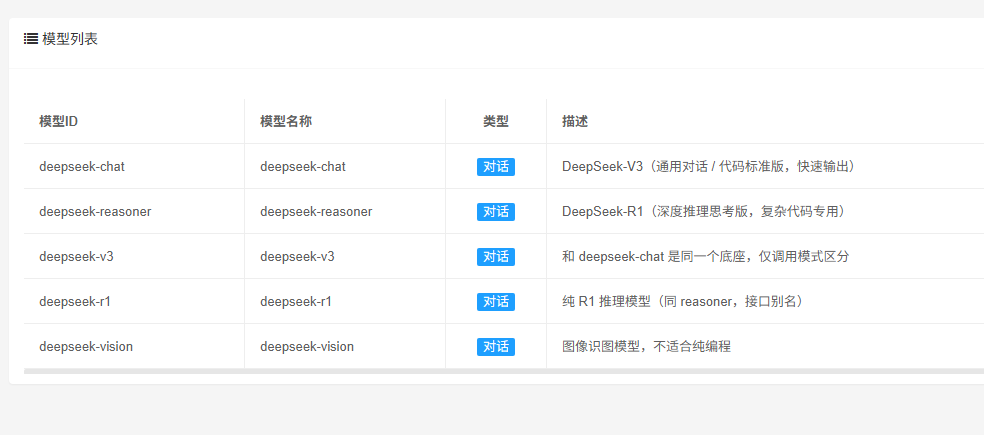Click the horizontal scrollbar under the table
This screenshot has height=435, width=984.
(x=504, y=372)
